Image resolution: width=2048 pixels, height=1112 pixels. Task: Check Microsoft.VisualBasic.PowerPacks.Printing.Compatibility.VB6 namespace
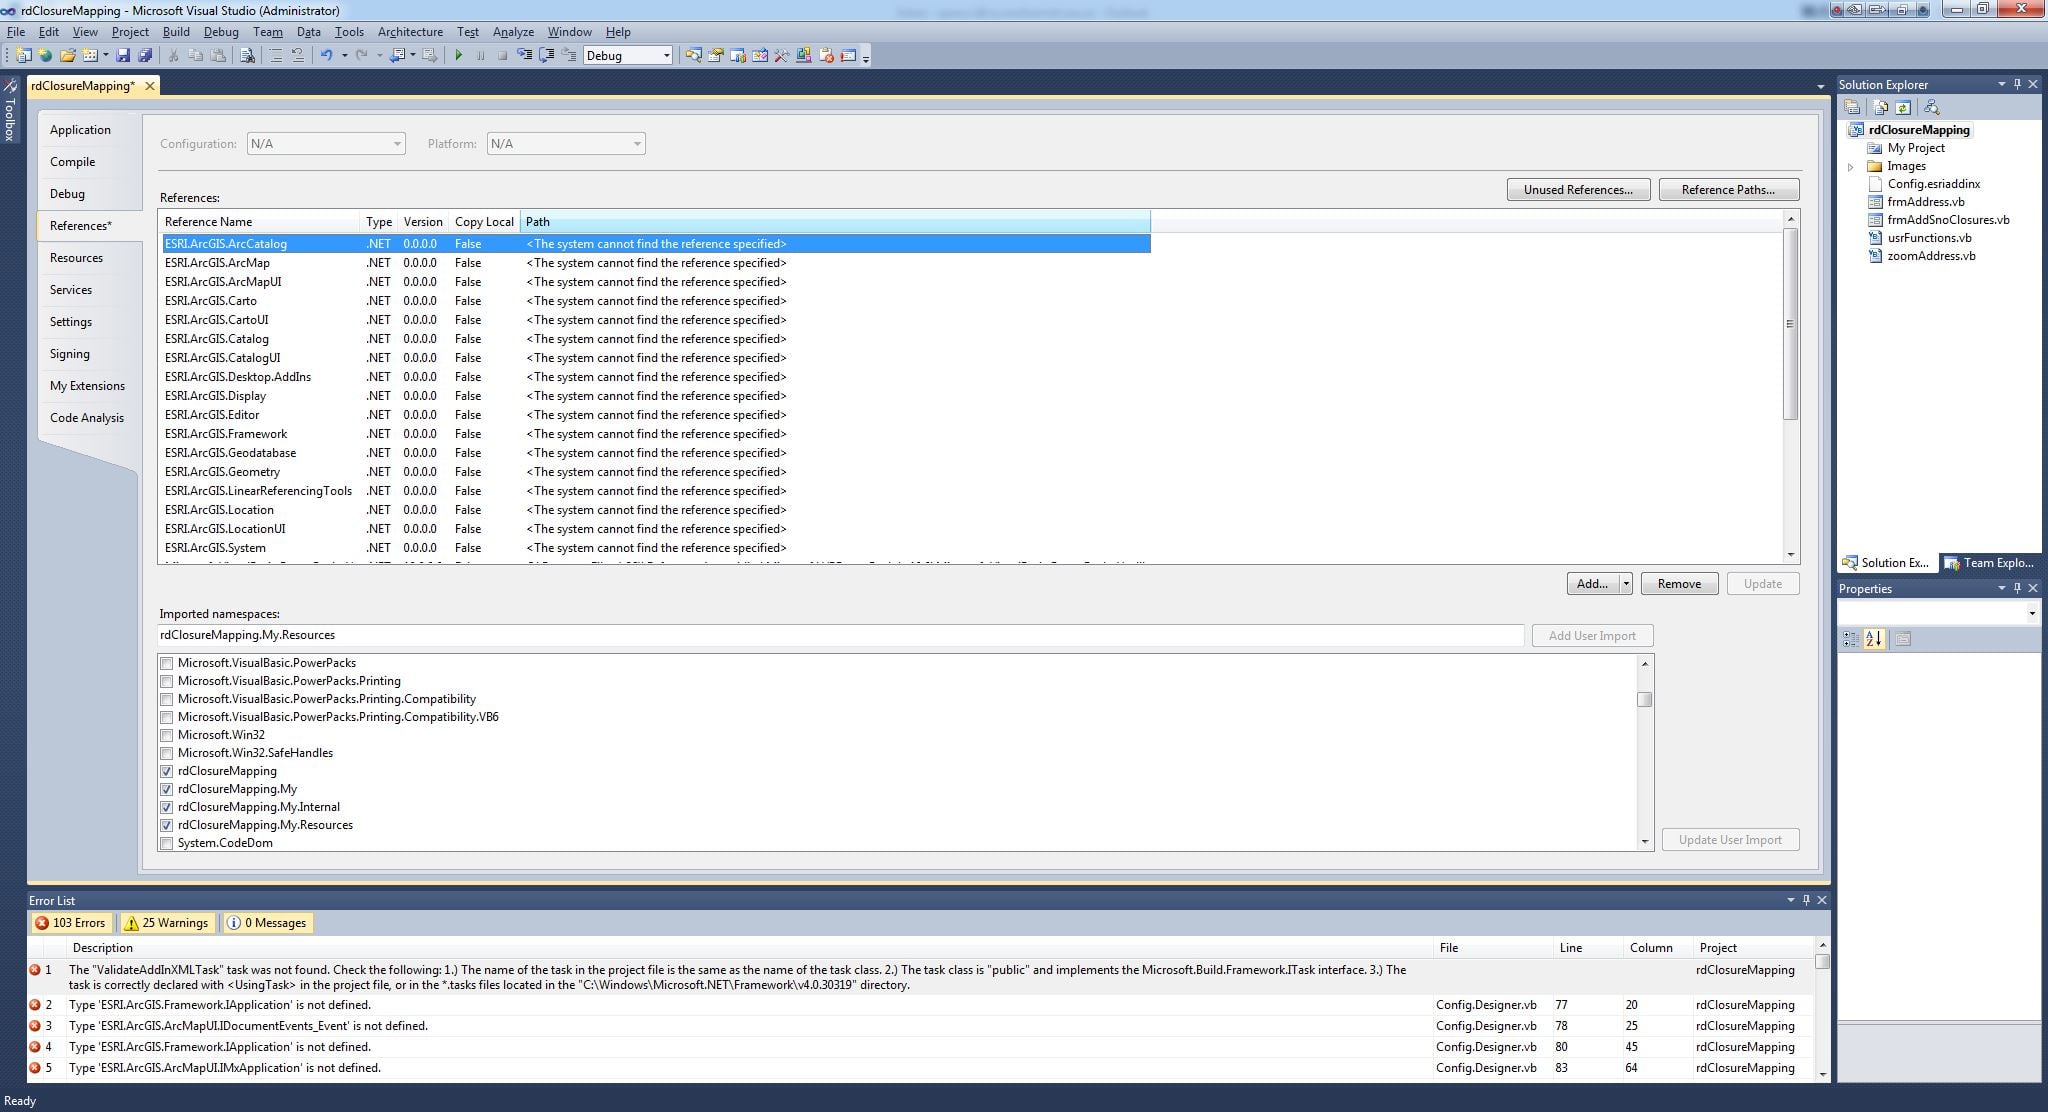tap(167, 717)
